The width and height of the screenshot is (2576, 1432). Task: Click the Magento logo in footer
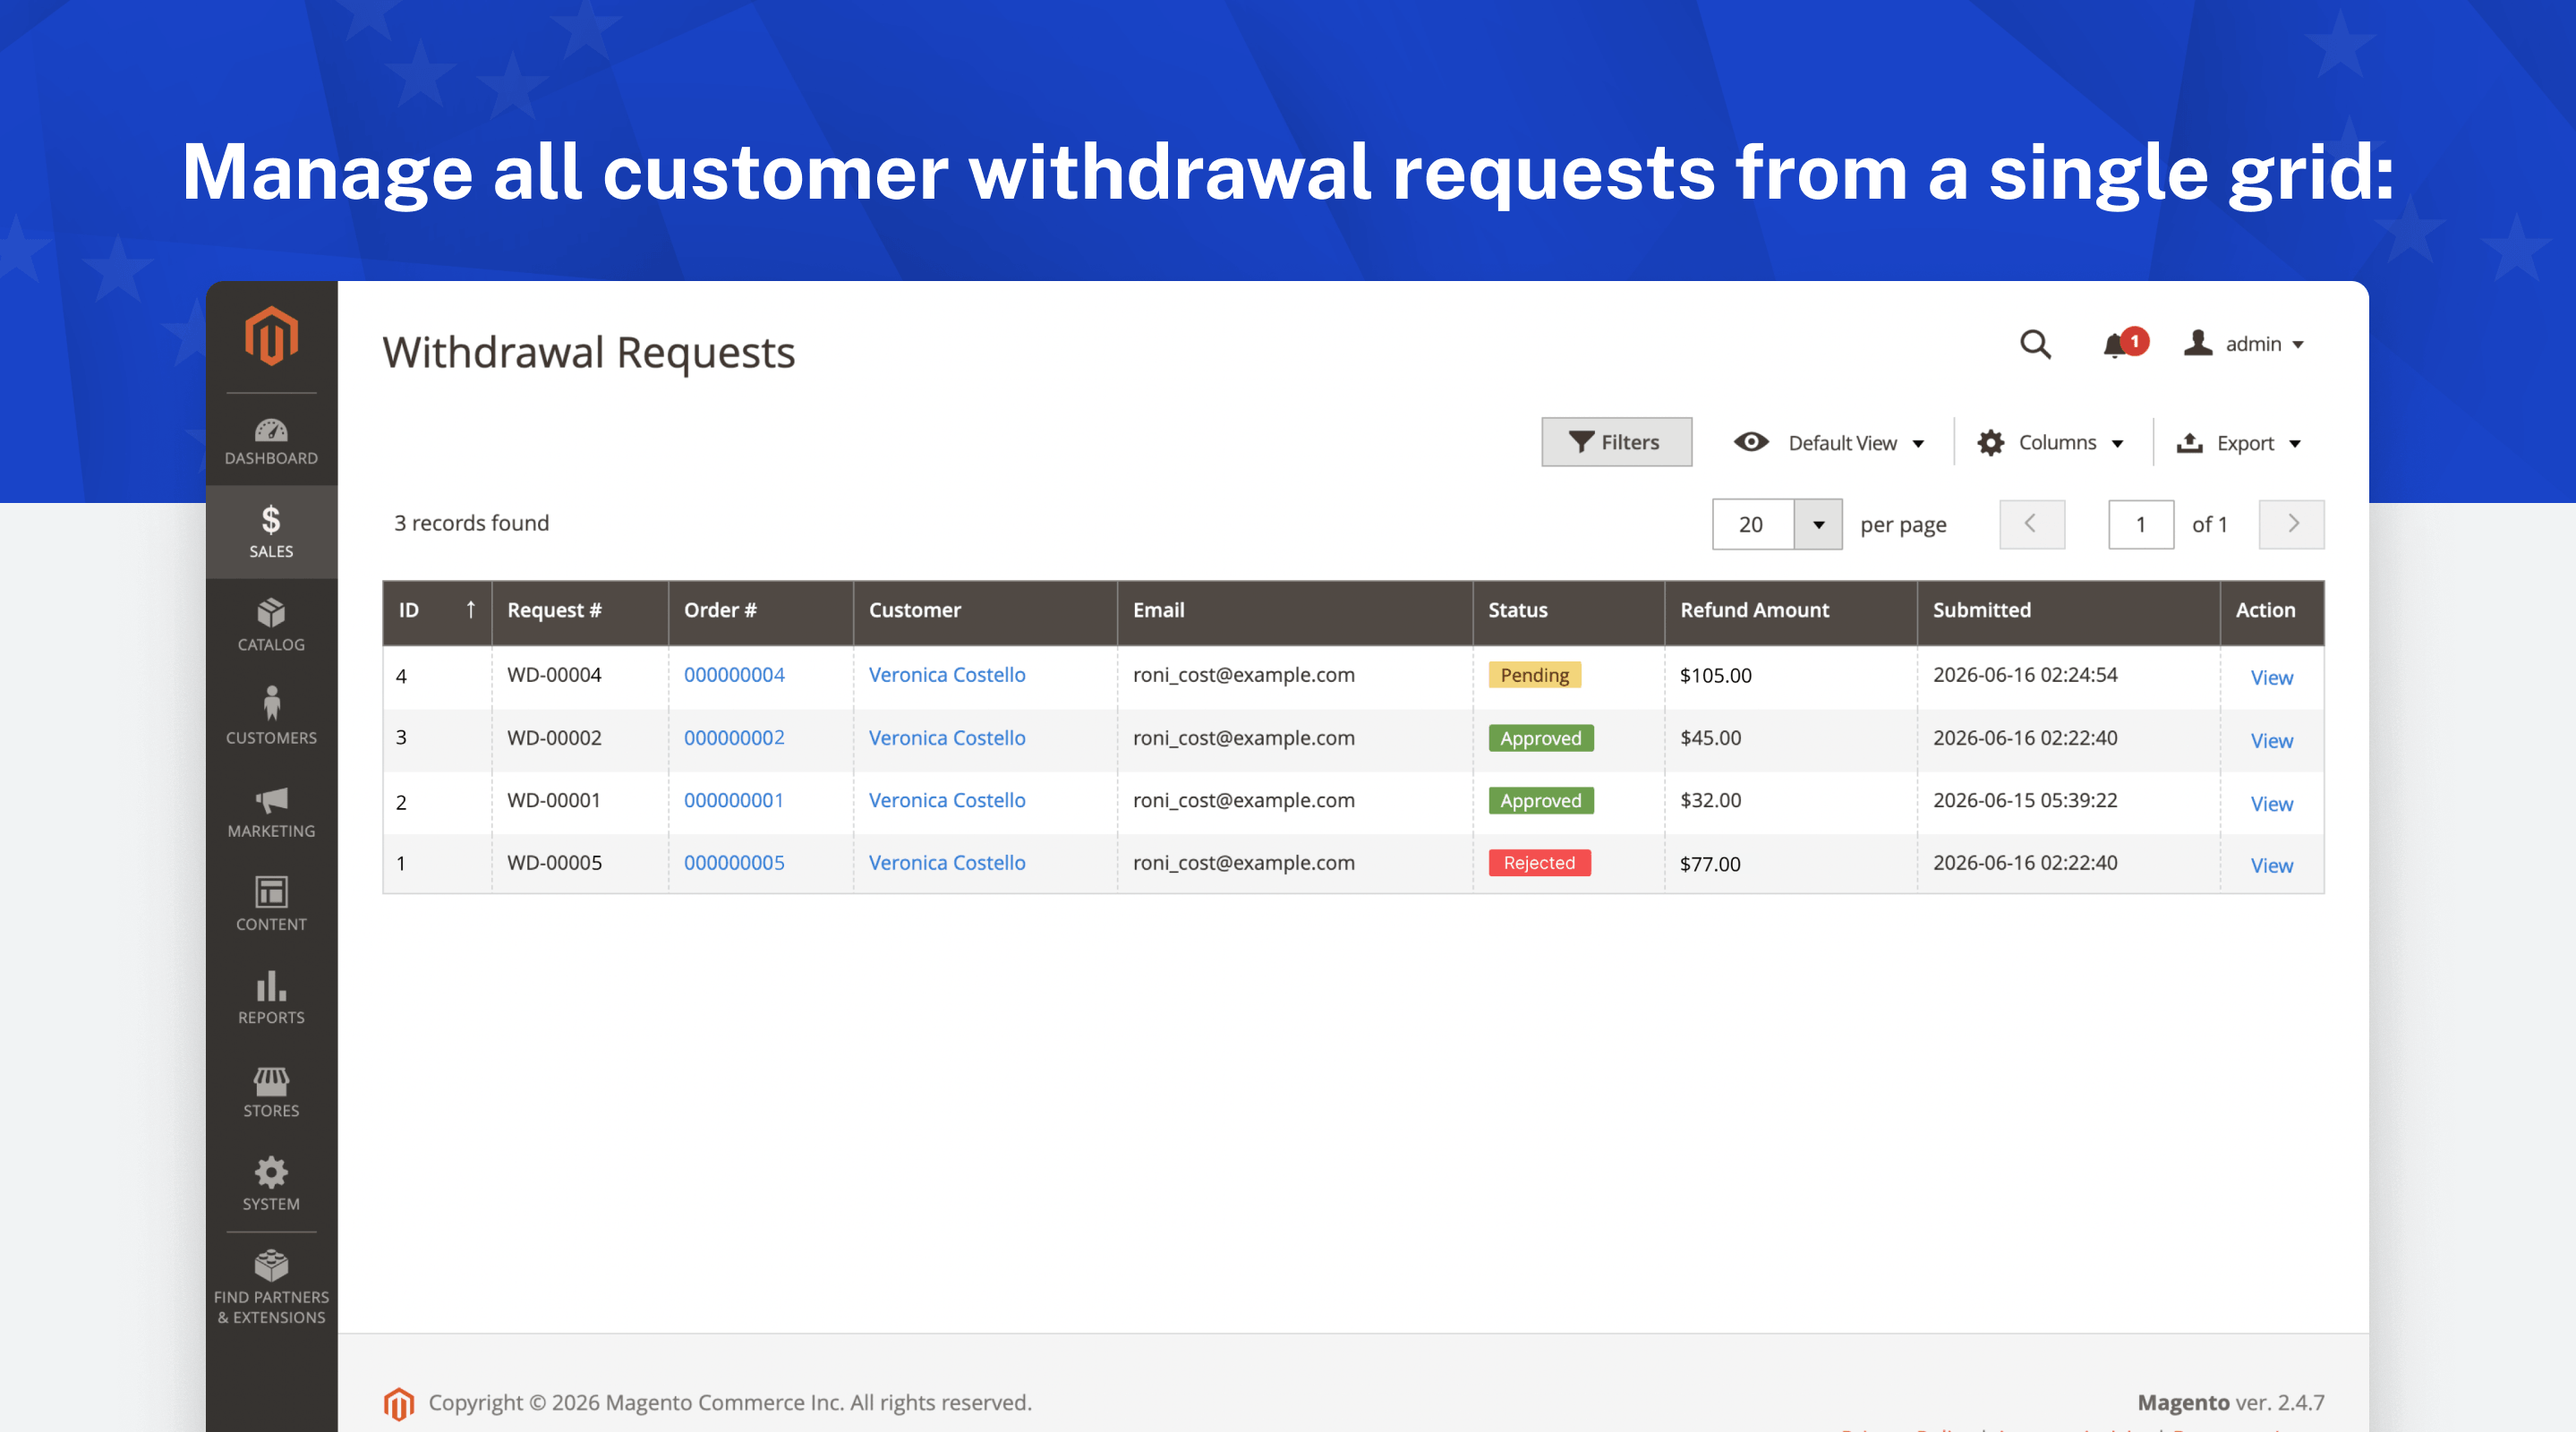(398, 1403)
